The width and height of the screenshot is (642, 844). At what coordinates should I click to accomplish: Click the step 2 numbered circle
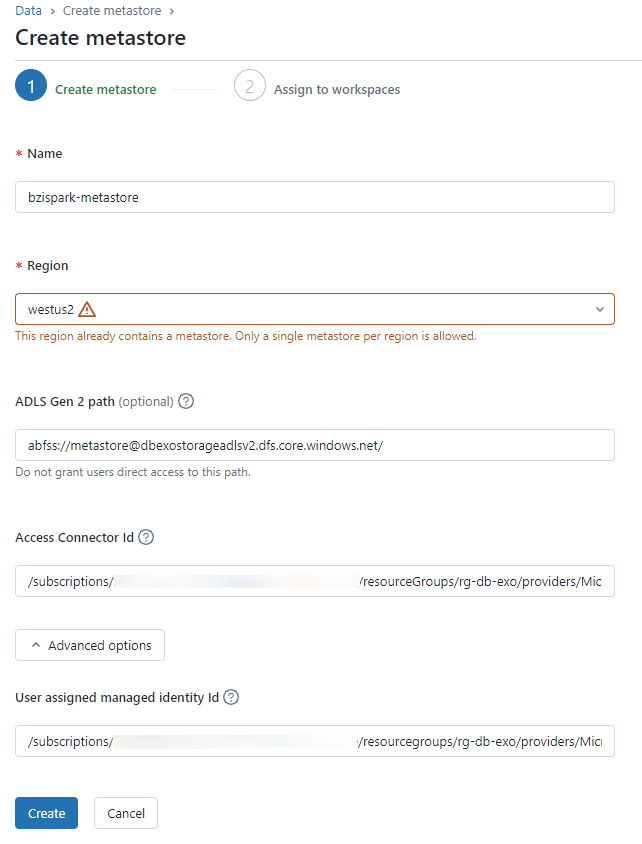(250, 86)
